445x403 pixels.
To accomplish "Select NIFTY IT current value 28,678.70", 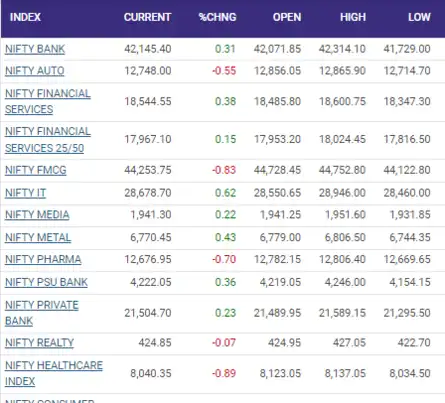I will (148, 193).
